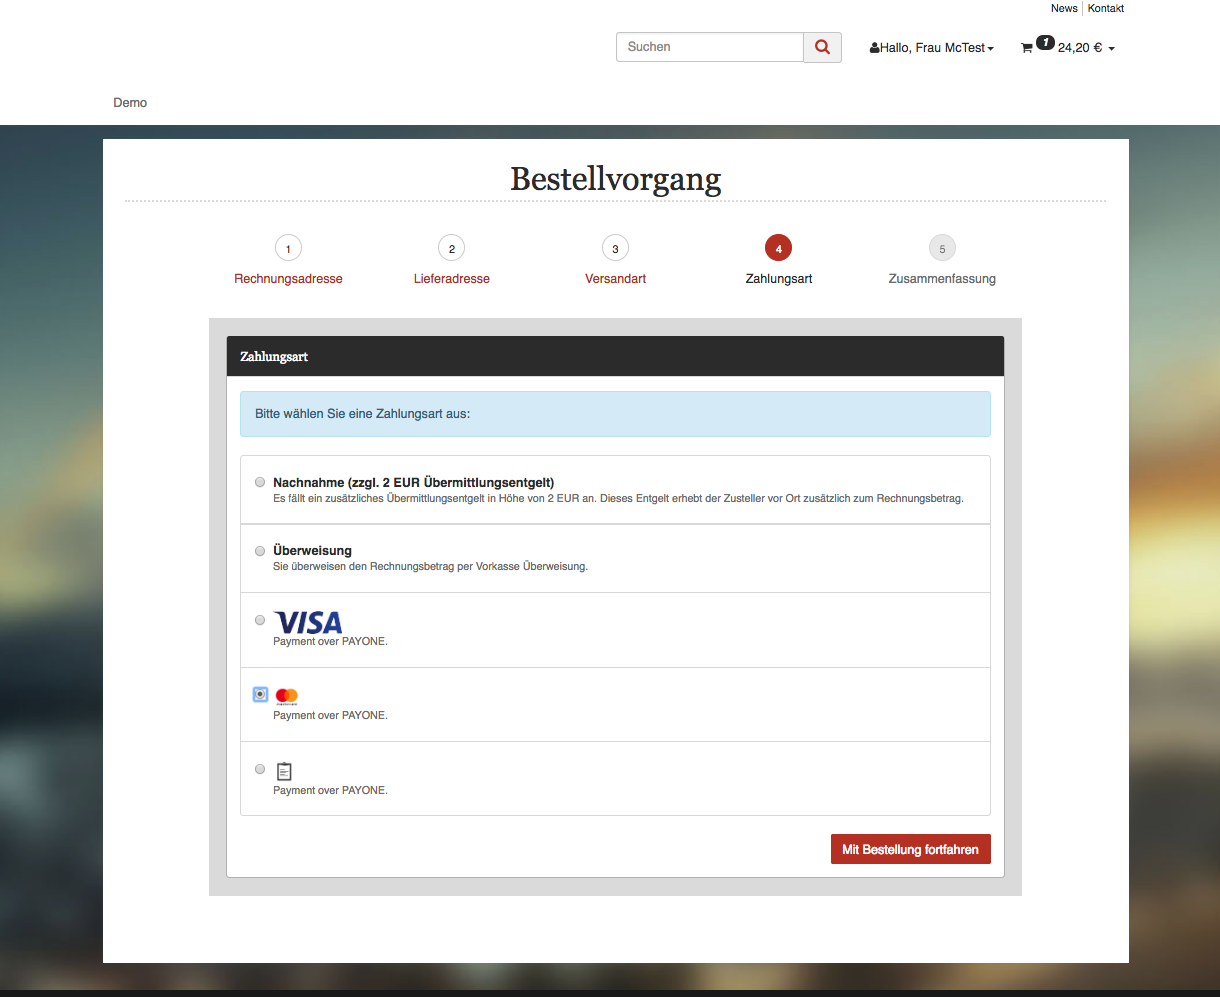Screen dimensions: 1220x997
Task: Click step 1 circle for Rechnungsadresse
Action: (288, 249)
